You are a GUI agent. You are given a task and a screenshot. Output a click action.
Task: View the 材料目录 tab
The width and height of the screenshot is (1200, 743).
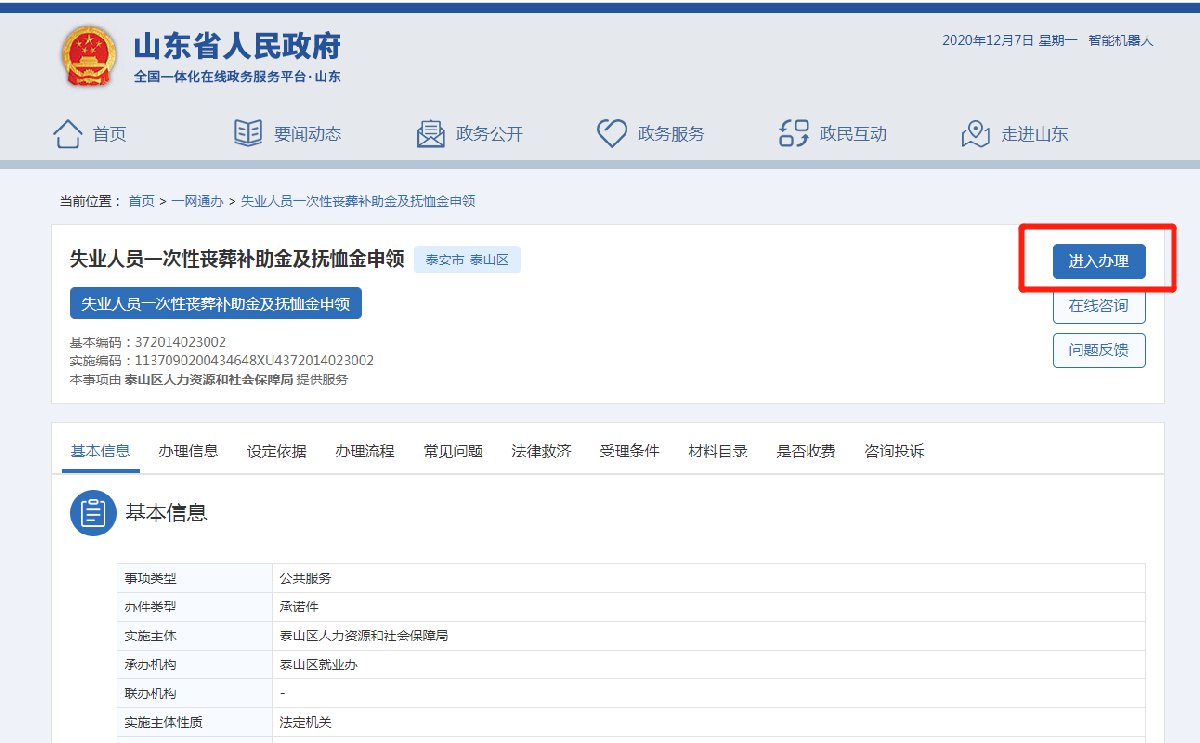pyautogui.click(x=718, y=451)
